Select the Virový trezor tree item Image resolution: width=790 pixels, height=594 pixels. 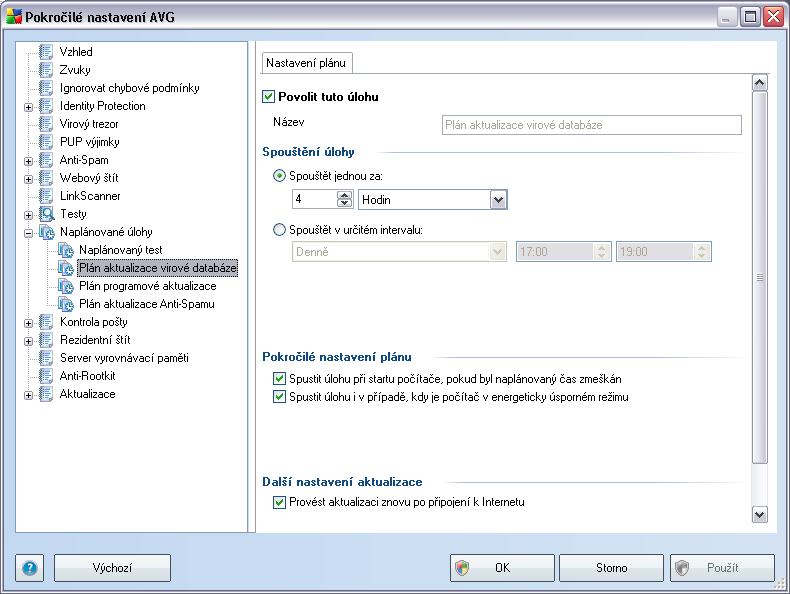[89, 124]
